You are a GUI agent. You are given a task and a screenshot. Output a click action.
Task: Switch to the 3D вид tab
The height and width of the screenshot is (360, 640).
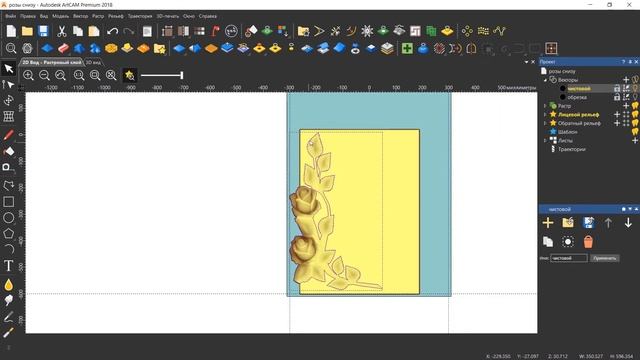point(93,62)
